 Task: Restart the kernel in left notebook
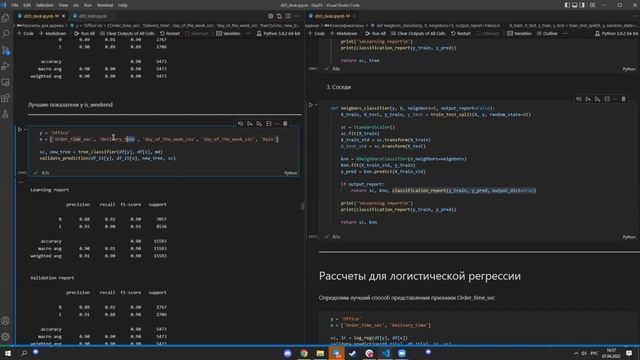click(x=170, y=33)
